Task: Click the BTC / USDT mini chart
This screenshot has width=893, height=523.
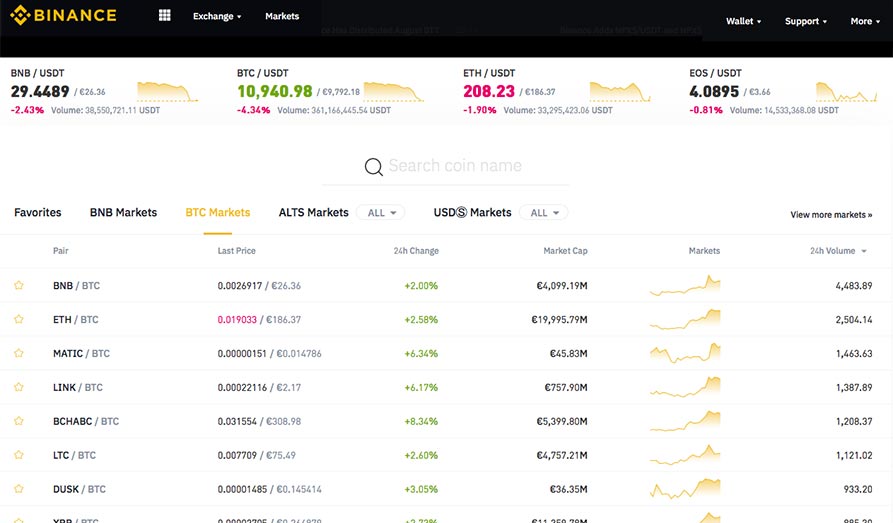Action: 394,92
